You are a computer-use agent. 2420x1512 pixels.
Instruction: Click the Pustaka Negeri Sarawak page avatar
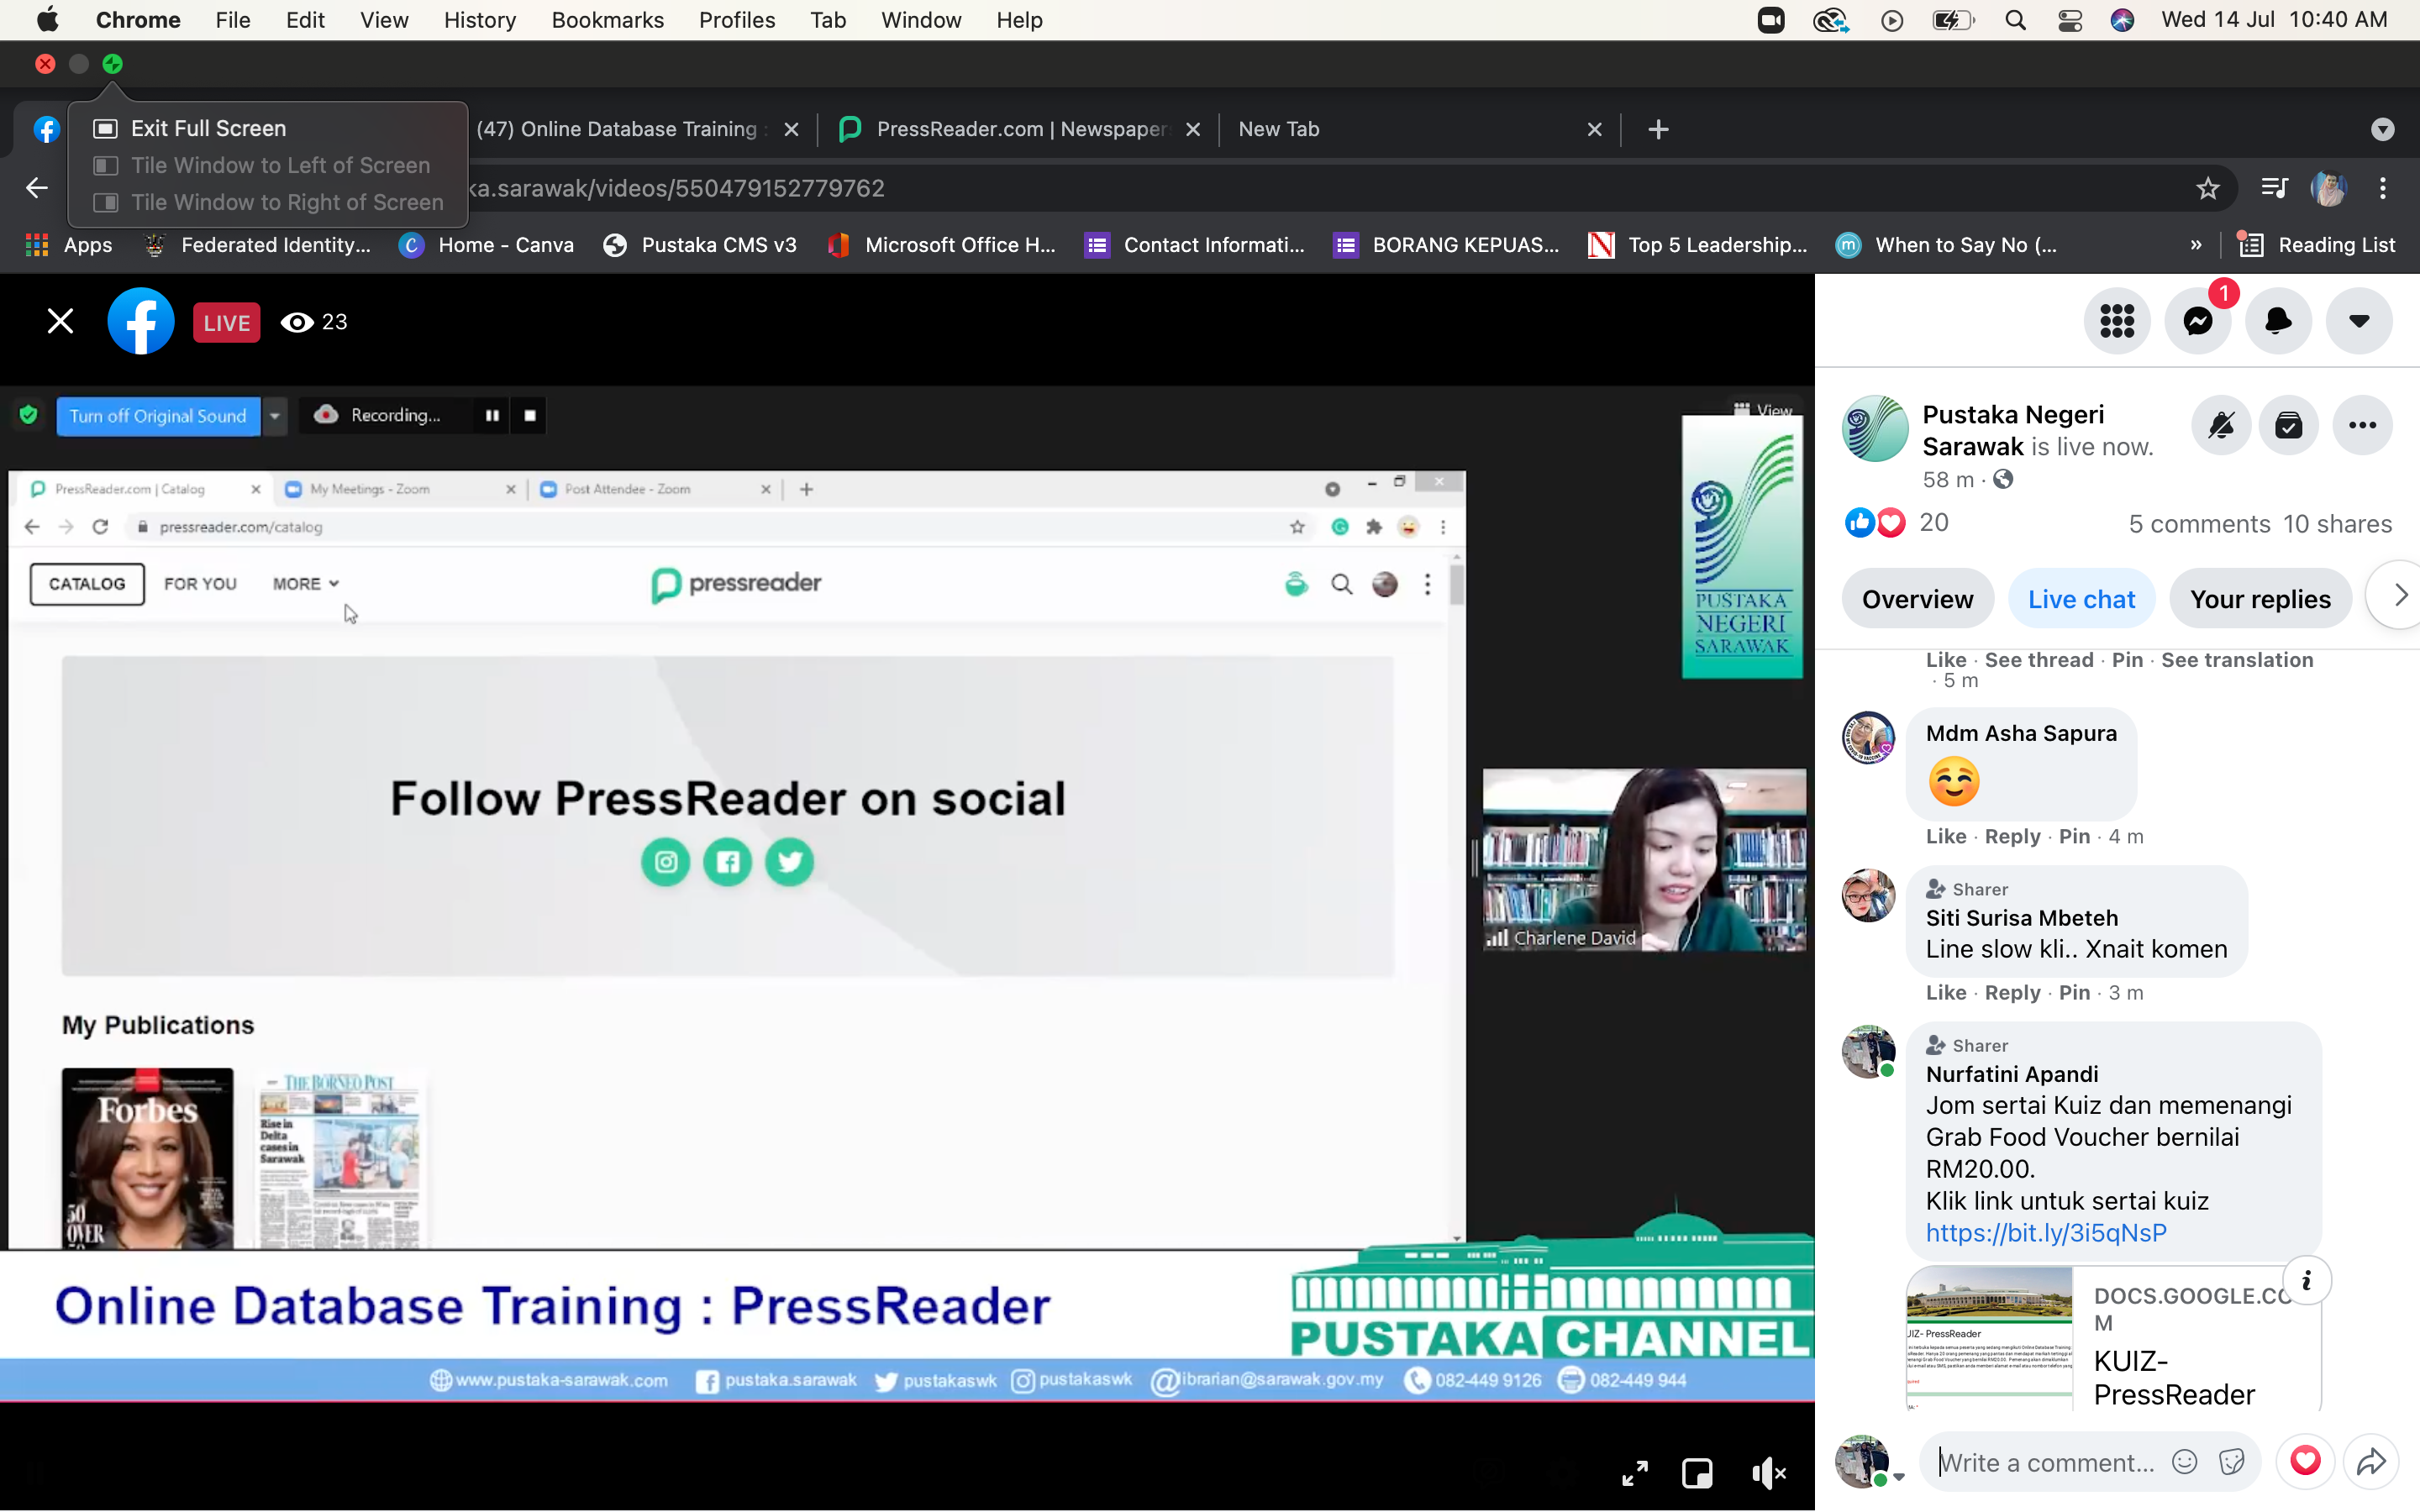(x=1875, y=428)
